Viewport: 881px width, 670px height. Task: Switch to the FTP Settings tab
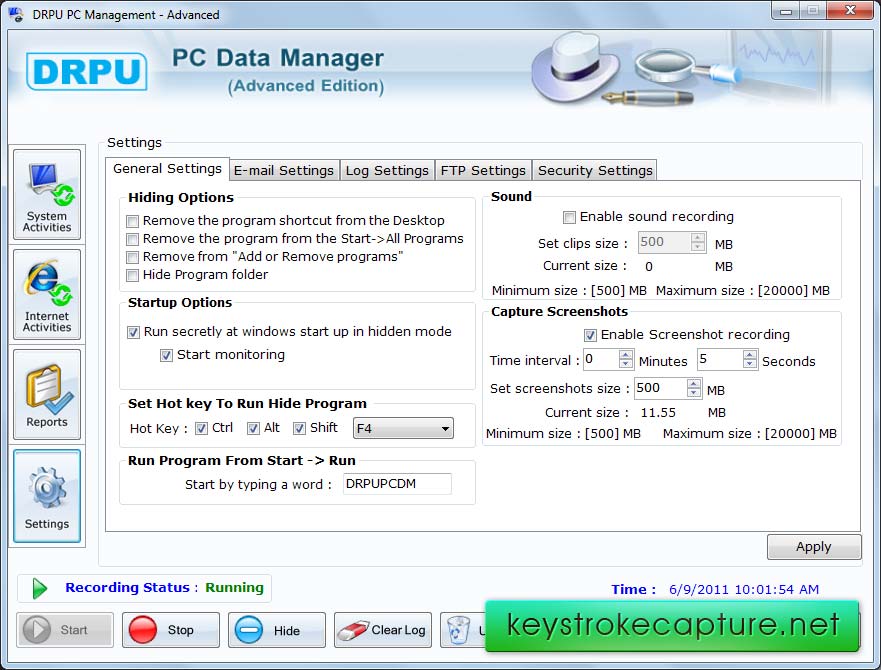click(x=483, y=170)
